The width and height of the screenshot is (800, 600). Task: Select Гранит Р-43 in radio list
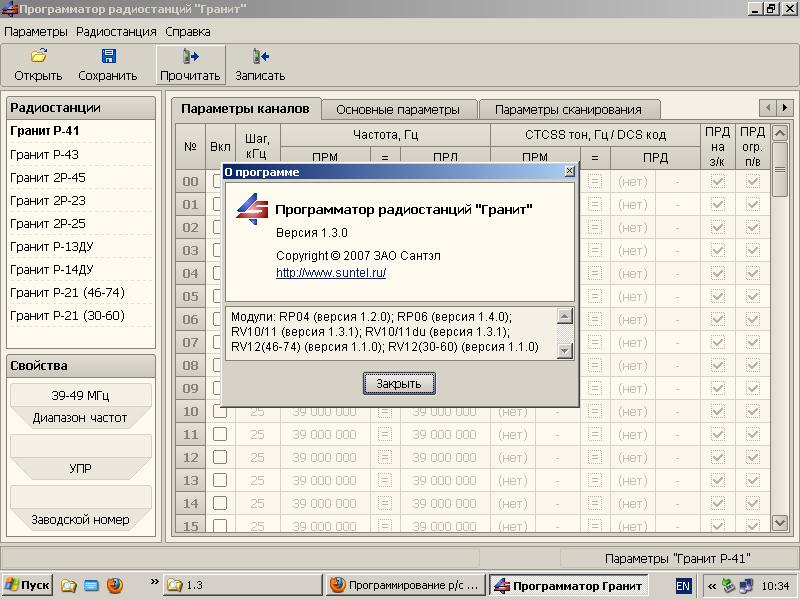coord(44,155)
